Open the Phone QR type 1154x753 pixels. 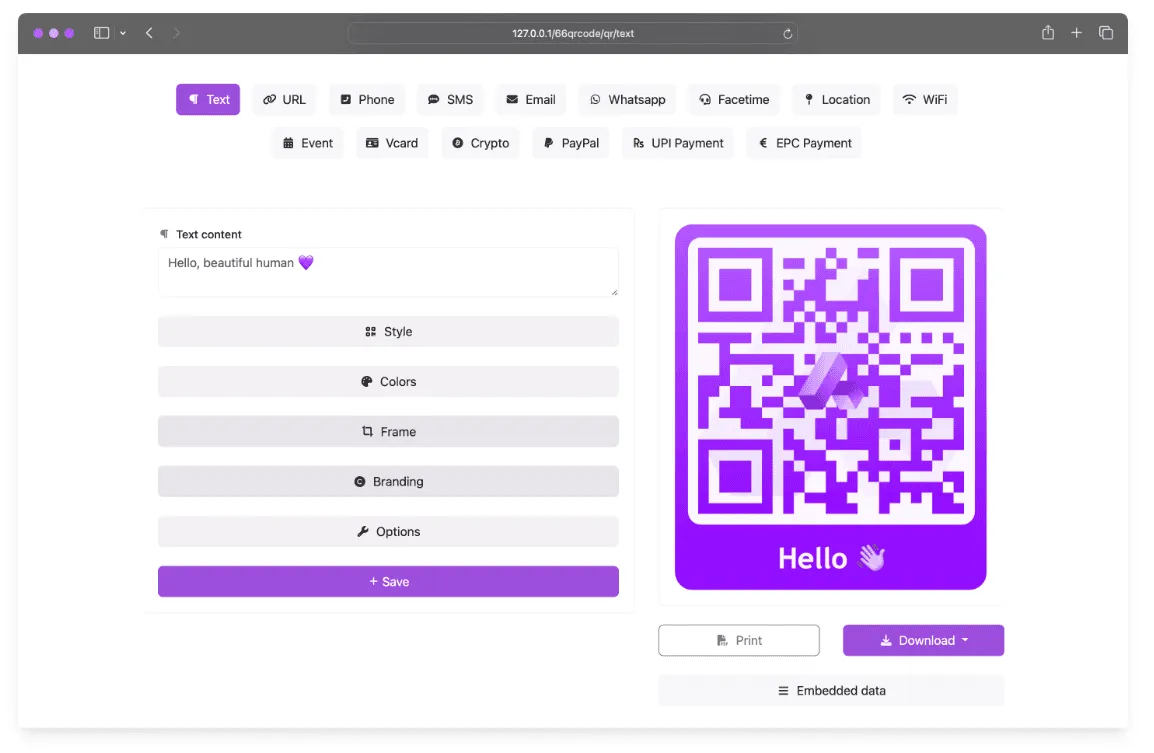click(x=367, y=99)
